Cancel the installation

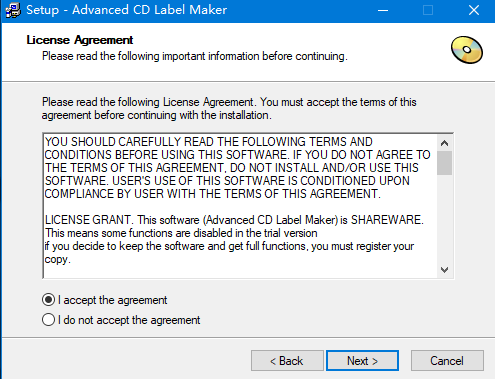coord(447,361)
